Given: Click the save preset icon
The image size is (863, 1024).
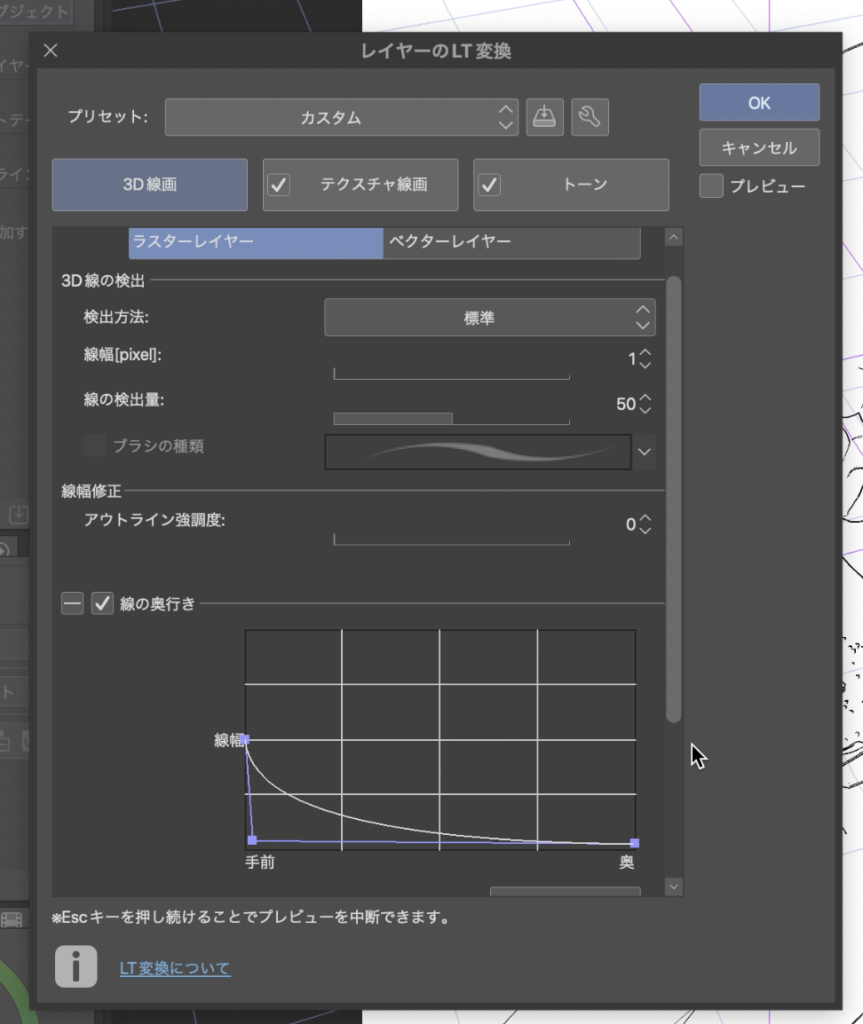Looking at the screenshot, I should tap(544, 117).
